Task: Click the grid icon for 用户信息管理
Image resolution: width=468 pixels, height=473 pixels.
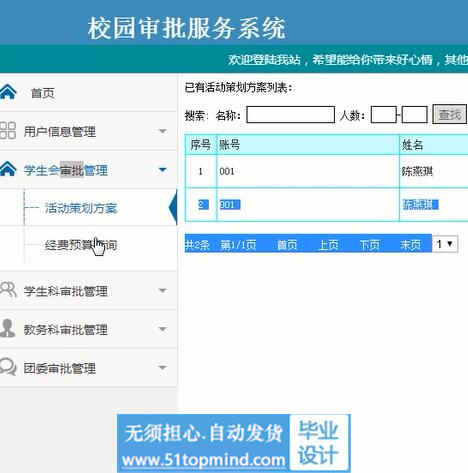Action: point(8,130)
